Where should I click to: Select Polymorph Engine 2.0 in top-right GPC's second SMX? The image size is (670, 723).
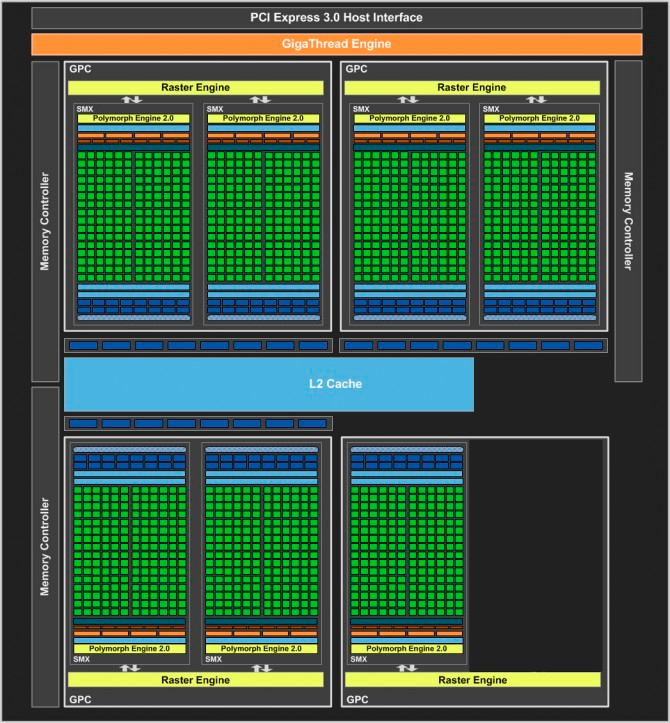coord(540,119)
